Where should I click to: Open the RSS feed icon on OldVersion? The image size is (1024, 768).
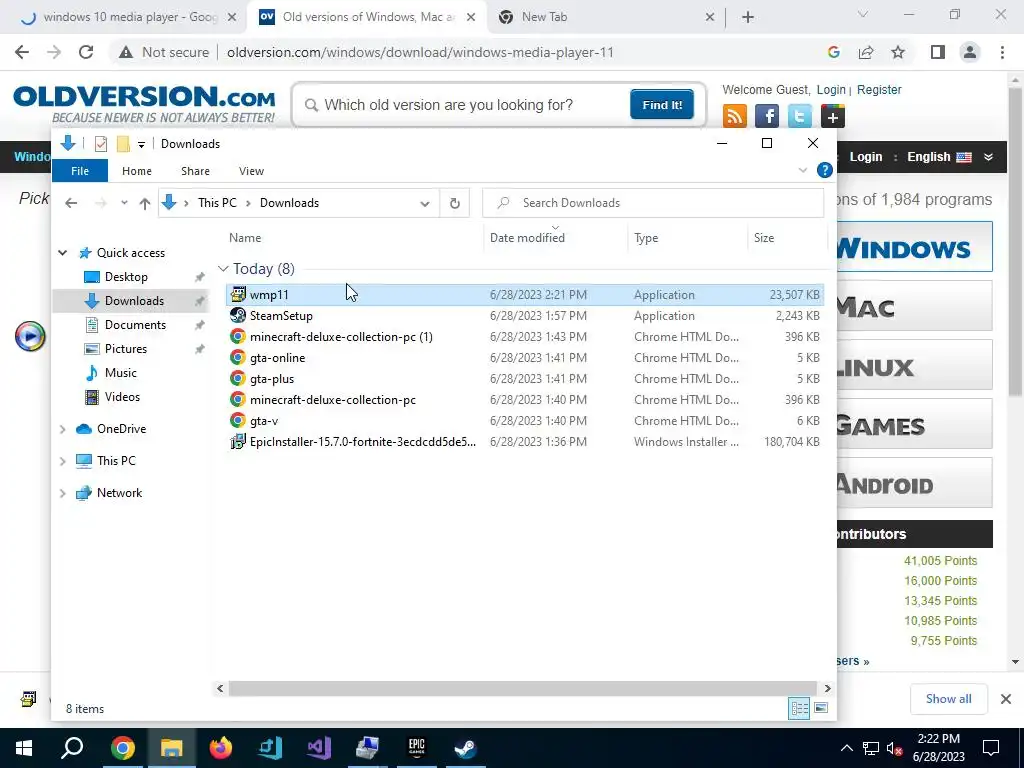click(x=735, y=116)
